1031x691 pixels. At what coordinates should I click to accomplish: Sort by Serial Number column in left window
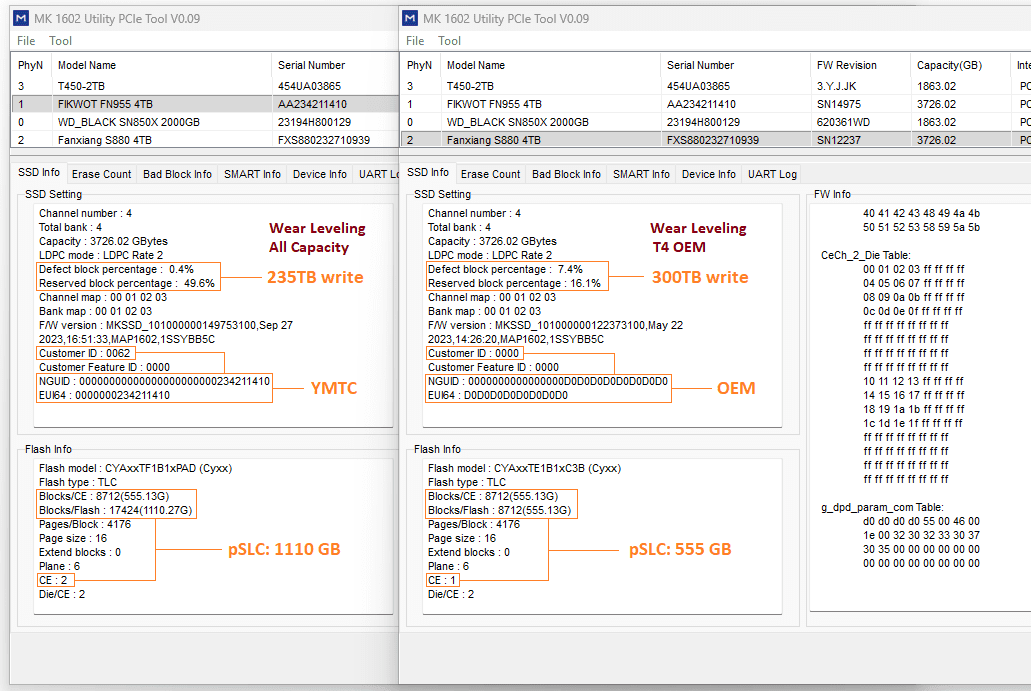[x=335, y=65]
